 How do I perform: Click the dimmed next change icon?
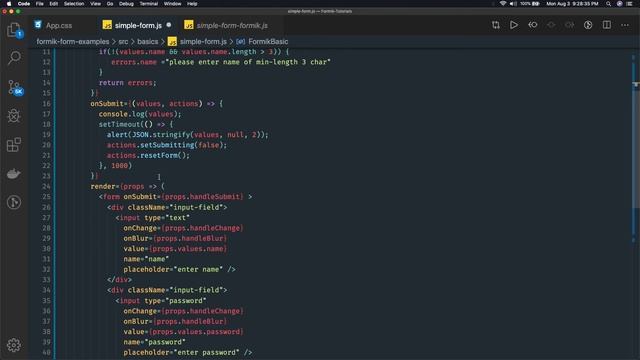click(x=569, y=25)
